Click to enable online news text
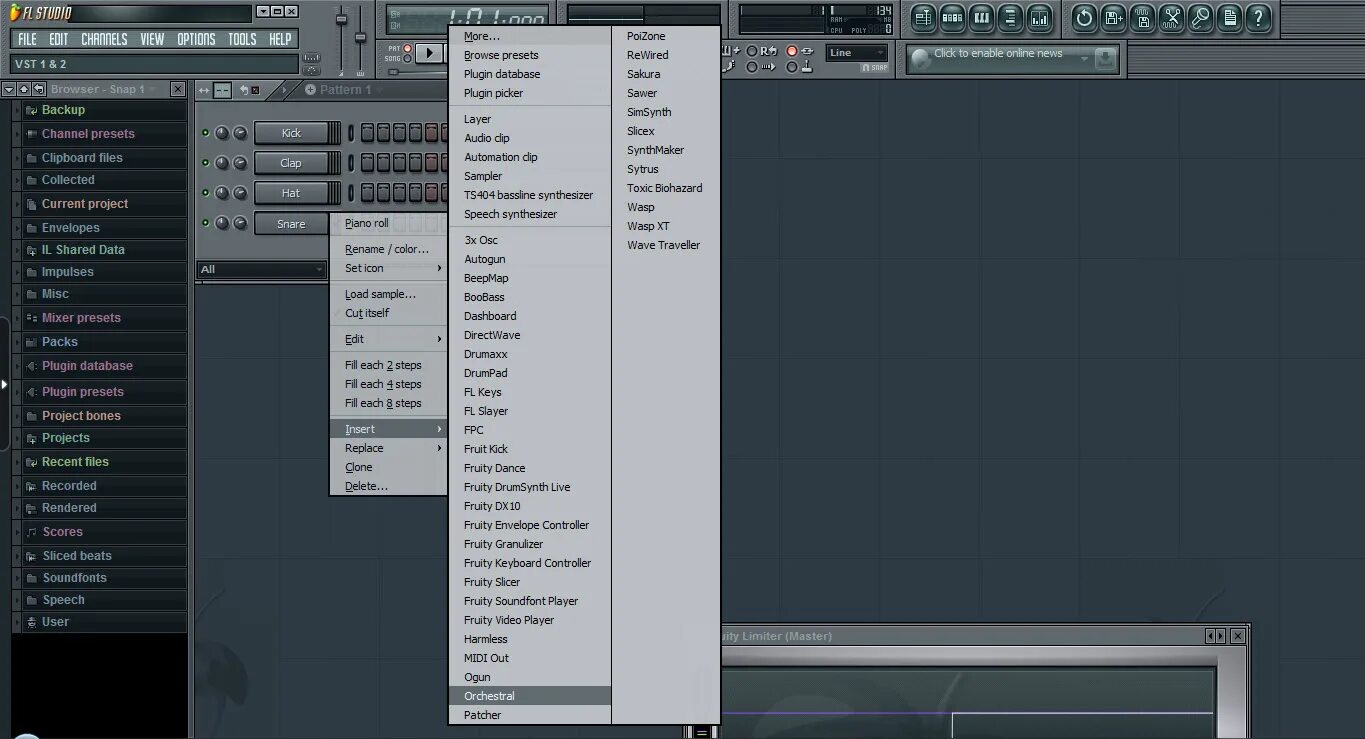Viewport: 1365px width, 739px height. click(998, 53)
